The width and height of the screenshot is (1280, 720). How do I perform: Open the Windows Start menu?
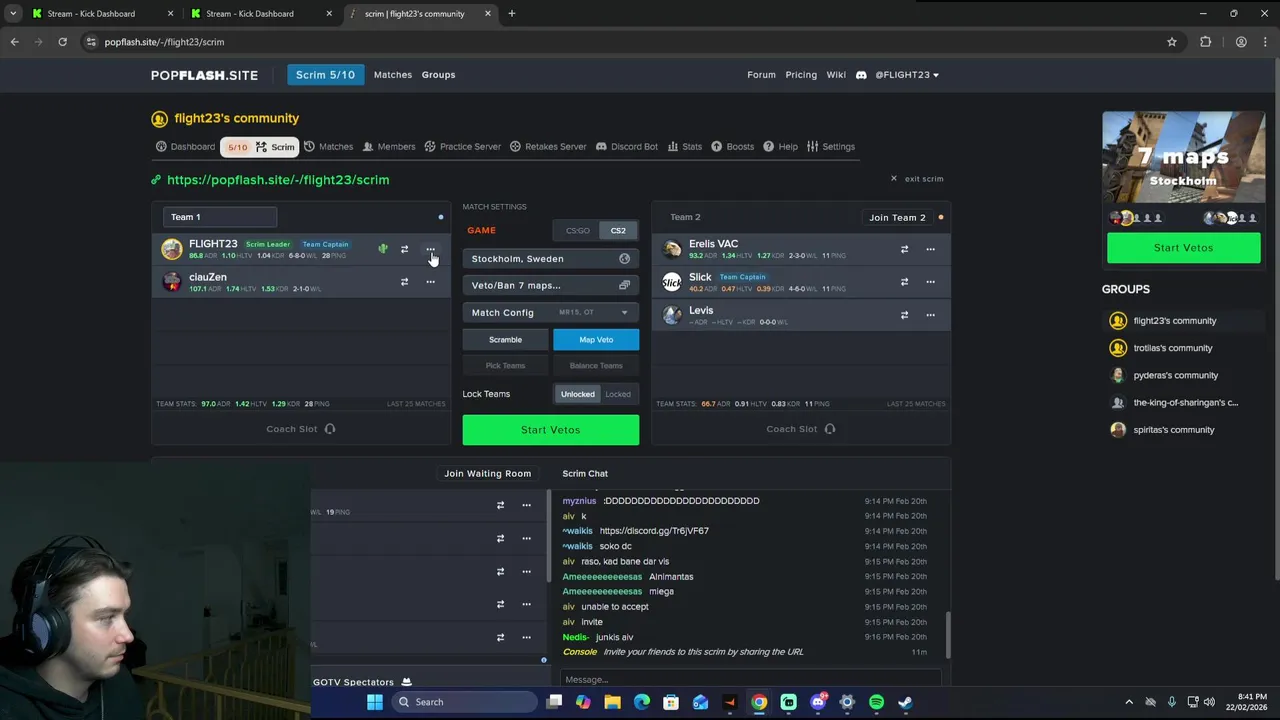click(375, 702)
